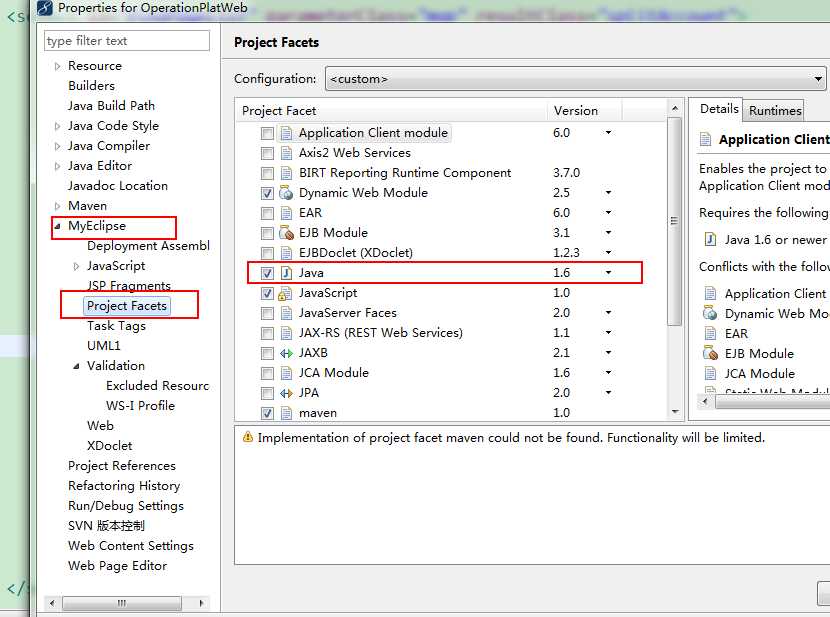Click the EJB Module bean icon
Viewport: 830px width, 617px height.
[x=286, y=233]
